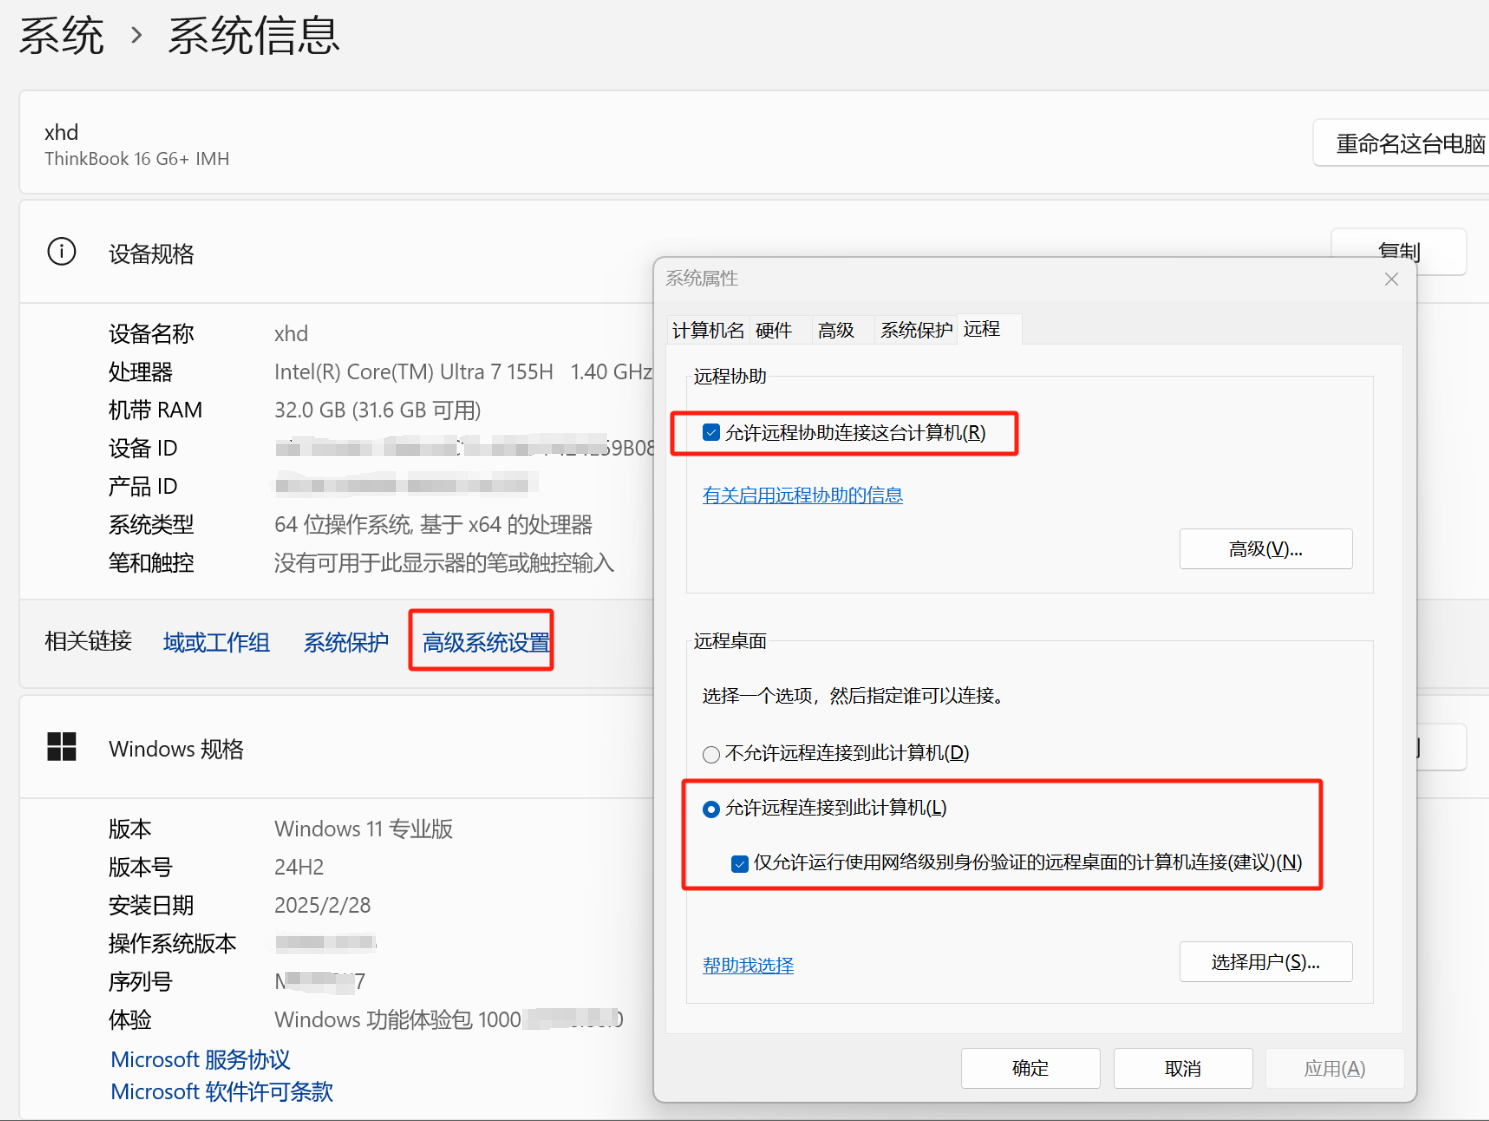
Task: Click the 高级(V)... button
Action: (x=1266, y=549)
